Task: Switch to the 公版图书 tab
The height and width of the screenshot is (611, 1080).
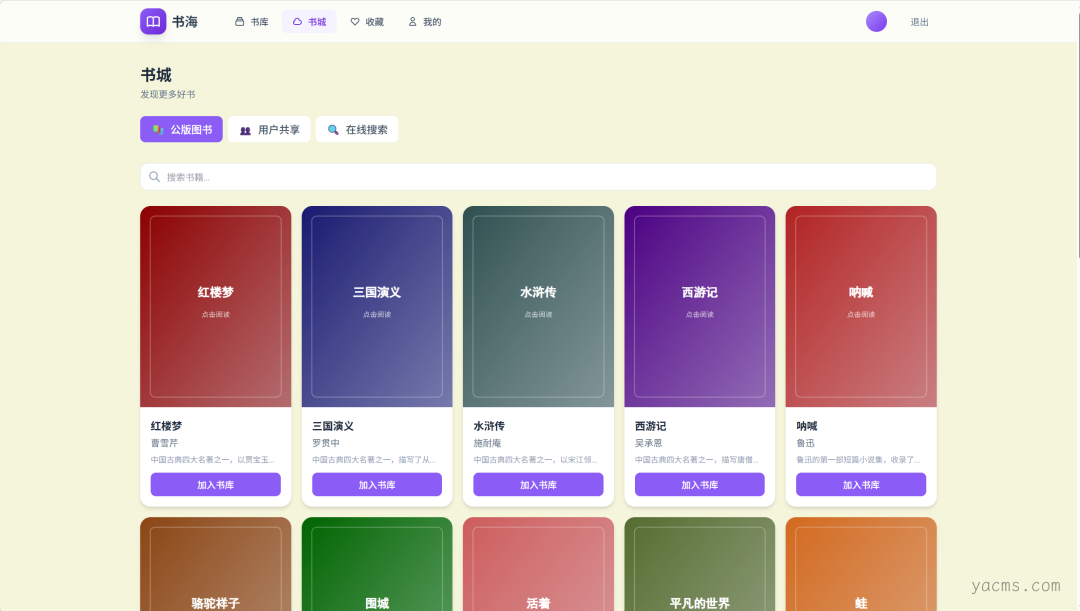Action: [181, 130]
